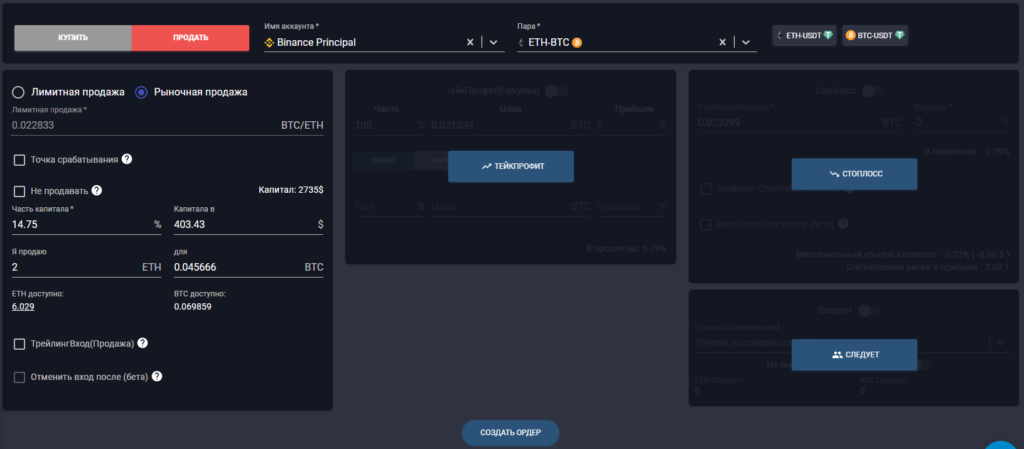Expand the Группа последователей dropdown
This screenshot has width=1024, height=449.
point(1001,343)
